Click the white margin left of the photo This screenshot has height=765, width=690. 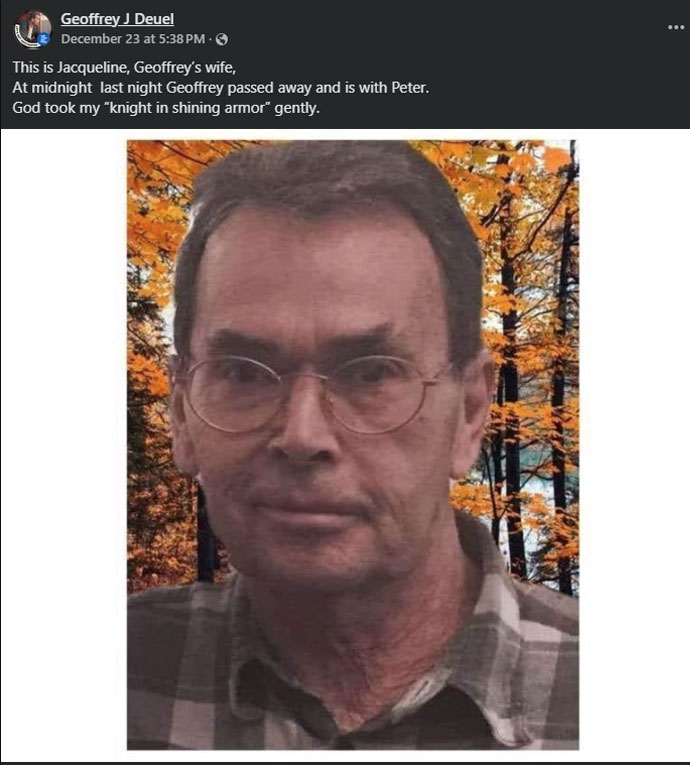click(x=63, y=445)
